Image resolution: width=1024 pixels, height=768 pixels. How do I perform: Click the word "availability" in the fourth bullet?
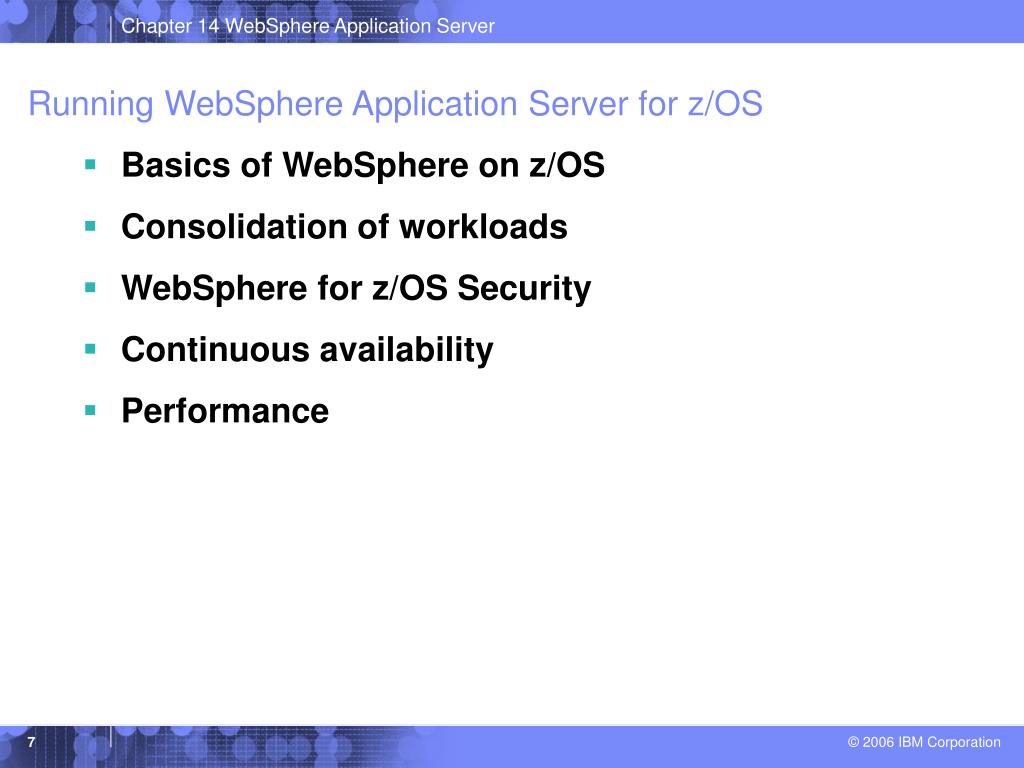pyautogui.click(x=406, y=349)
